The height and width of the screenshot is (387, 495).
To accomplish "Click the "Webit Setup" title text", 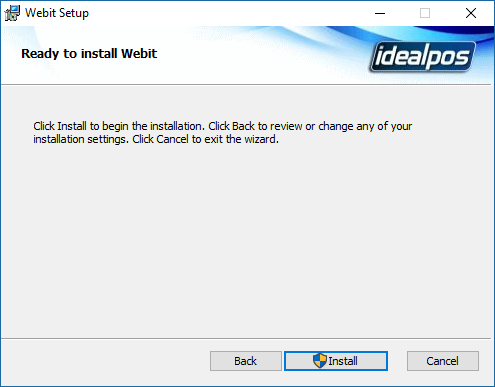I will pyautogui.click(x=57, y=13).
